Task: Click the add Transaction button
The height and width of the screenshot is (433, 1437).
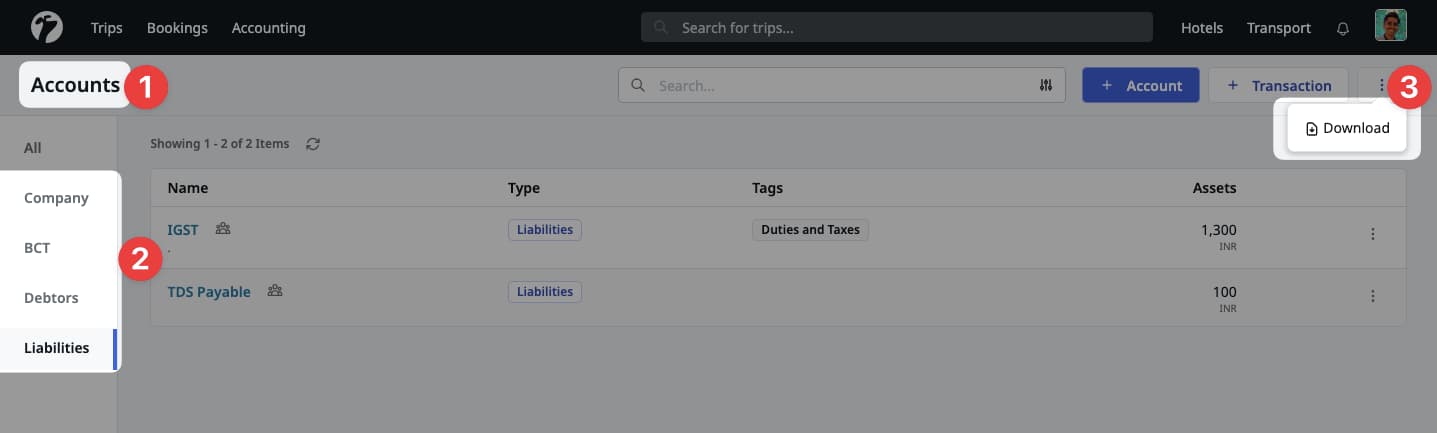Action: point(1279,86)
